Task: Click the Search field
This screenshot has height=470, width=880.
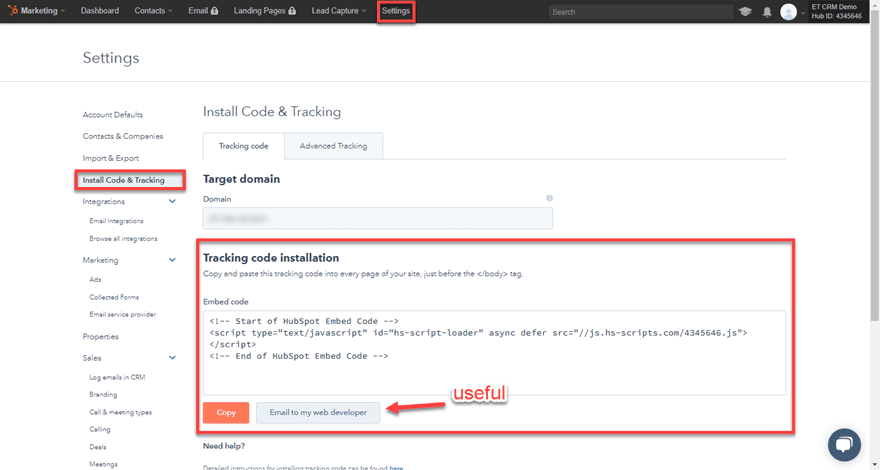Action: [640, 12]
